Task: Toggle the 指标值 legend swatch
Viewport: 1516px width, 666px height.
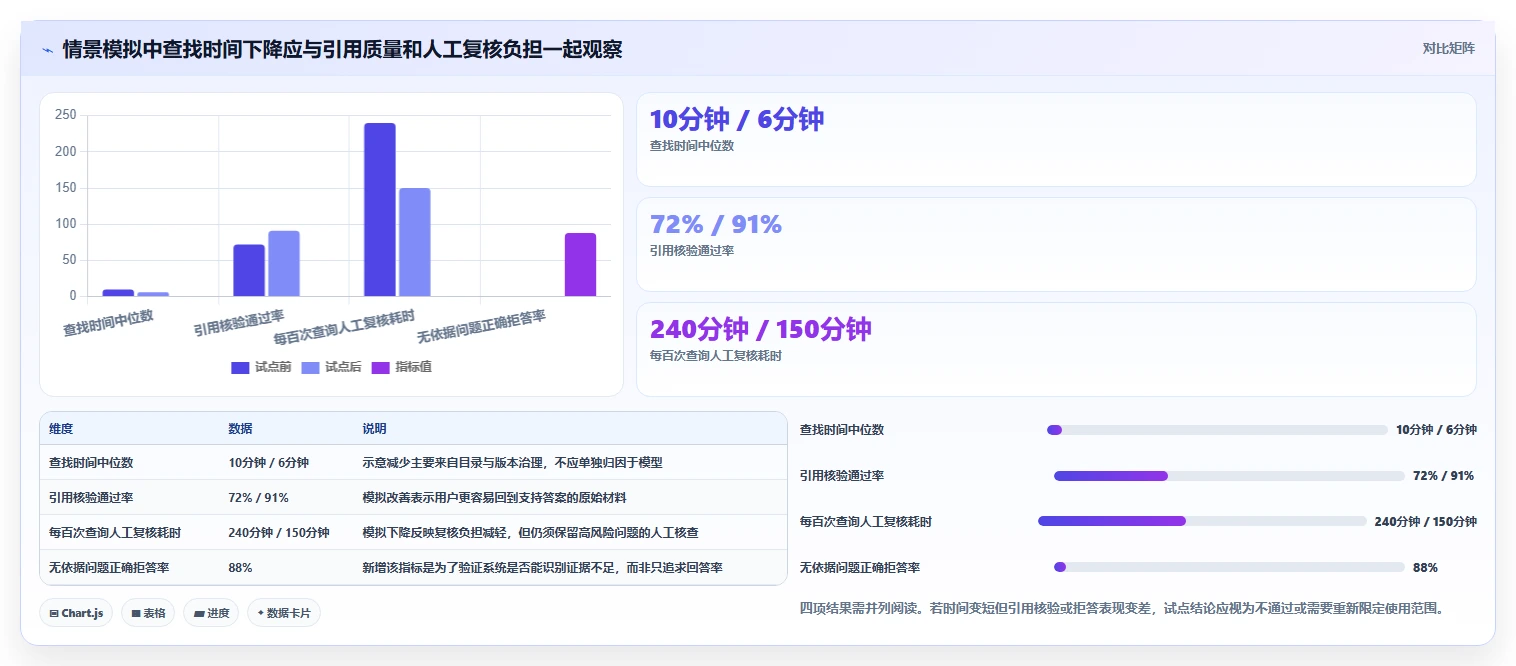Action: click(381, 367)
